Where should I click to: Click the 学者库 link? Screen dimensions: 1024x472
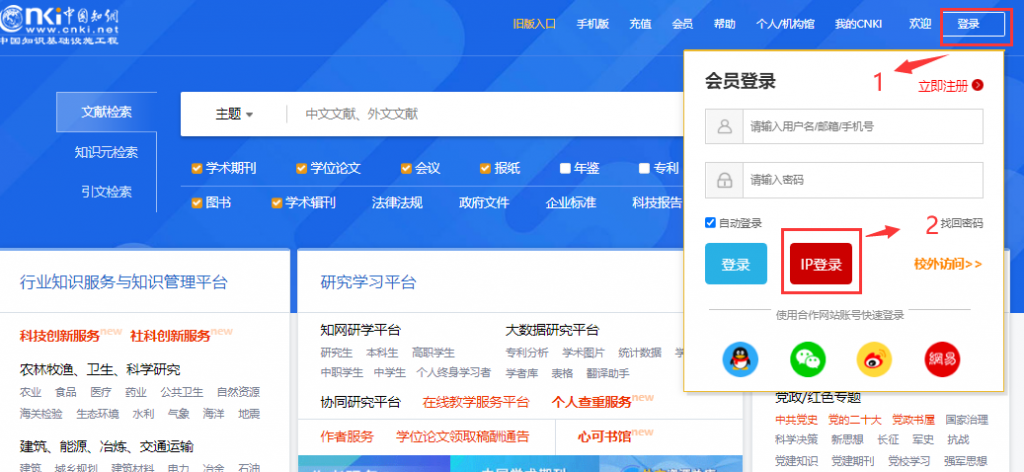pyautogui.click(x=522, y=373)
